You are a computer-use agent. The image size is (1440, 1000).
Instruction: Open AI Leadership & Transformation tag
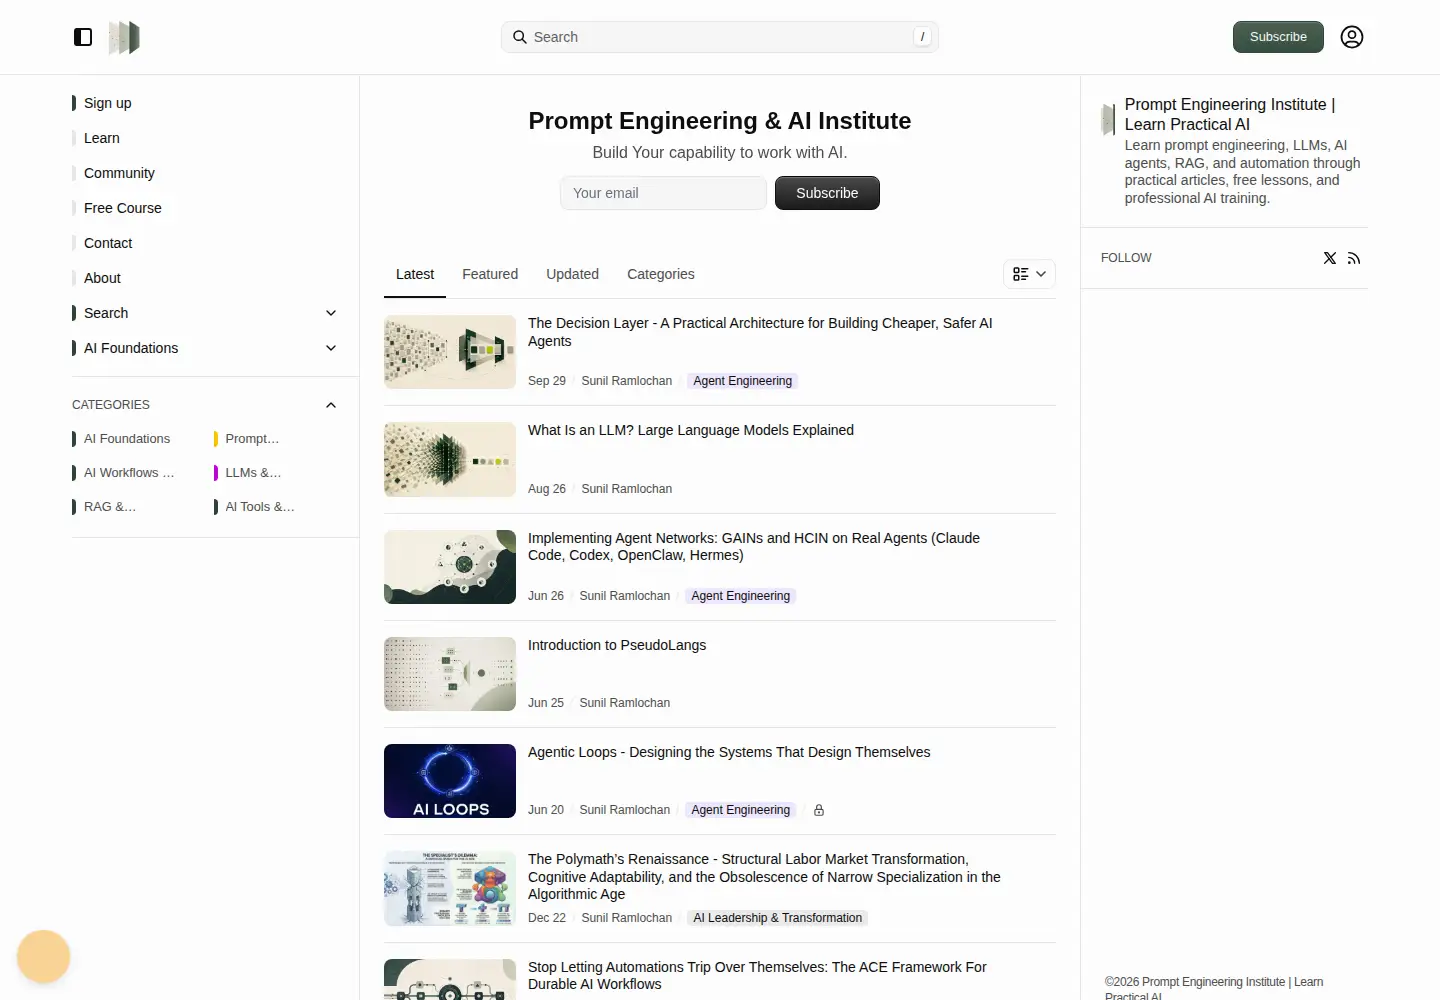[x=777, y=918]
